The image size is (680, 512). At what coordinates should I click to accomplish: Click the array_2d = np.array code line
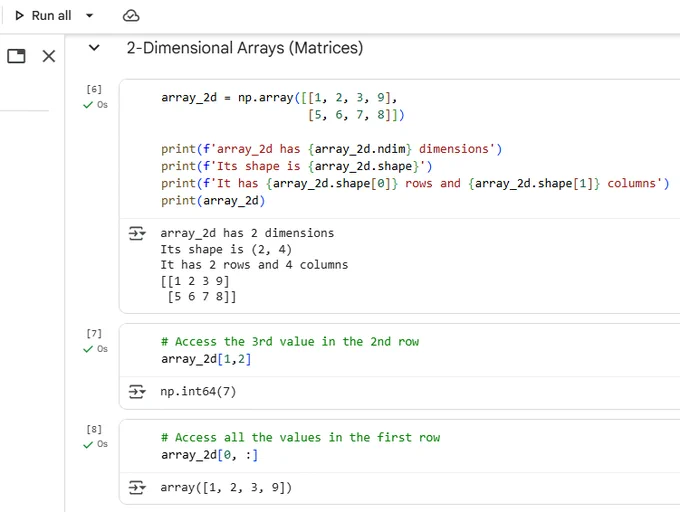[279, 98]
